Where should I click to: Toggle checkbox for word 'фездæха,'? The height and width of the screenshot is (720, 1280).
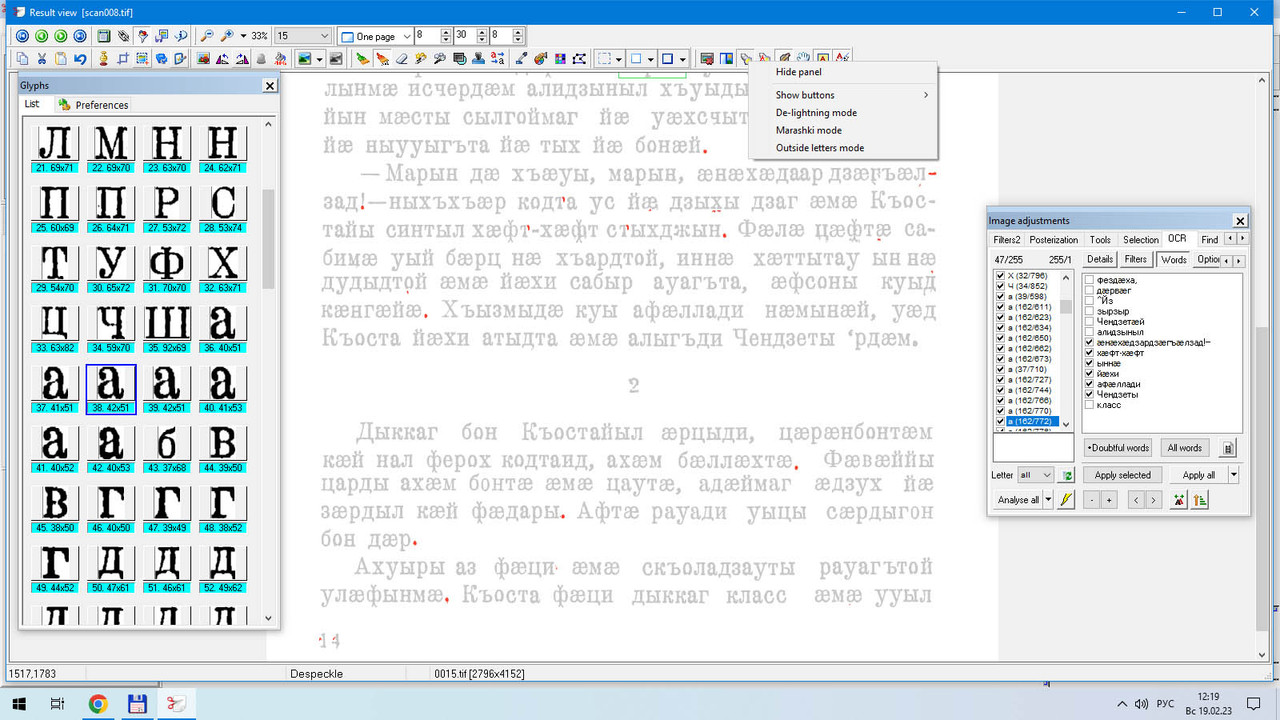pyautogui.click(x=1090, y=280)
